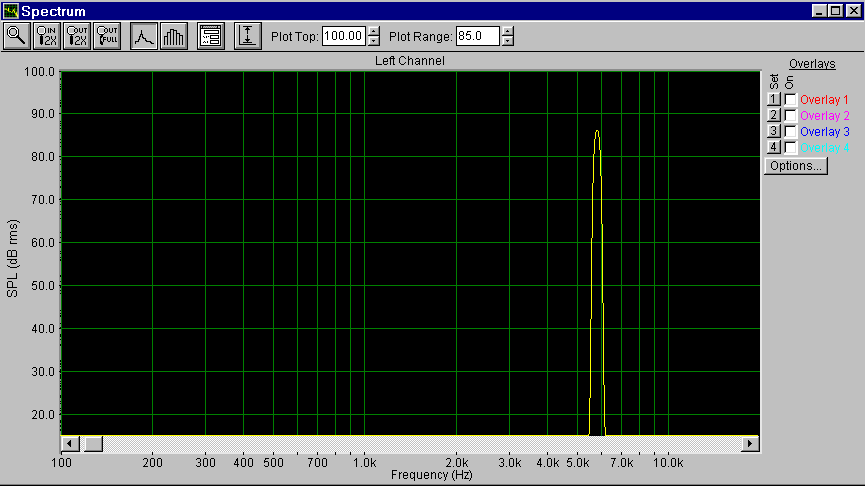Click the Plot Range value field
The height and width of the screenshot is (486, 865).
tap(478, 36)
